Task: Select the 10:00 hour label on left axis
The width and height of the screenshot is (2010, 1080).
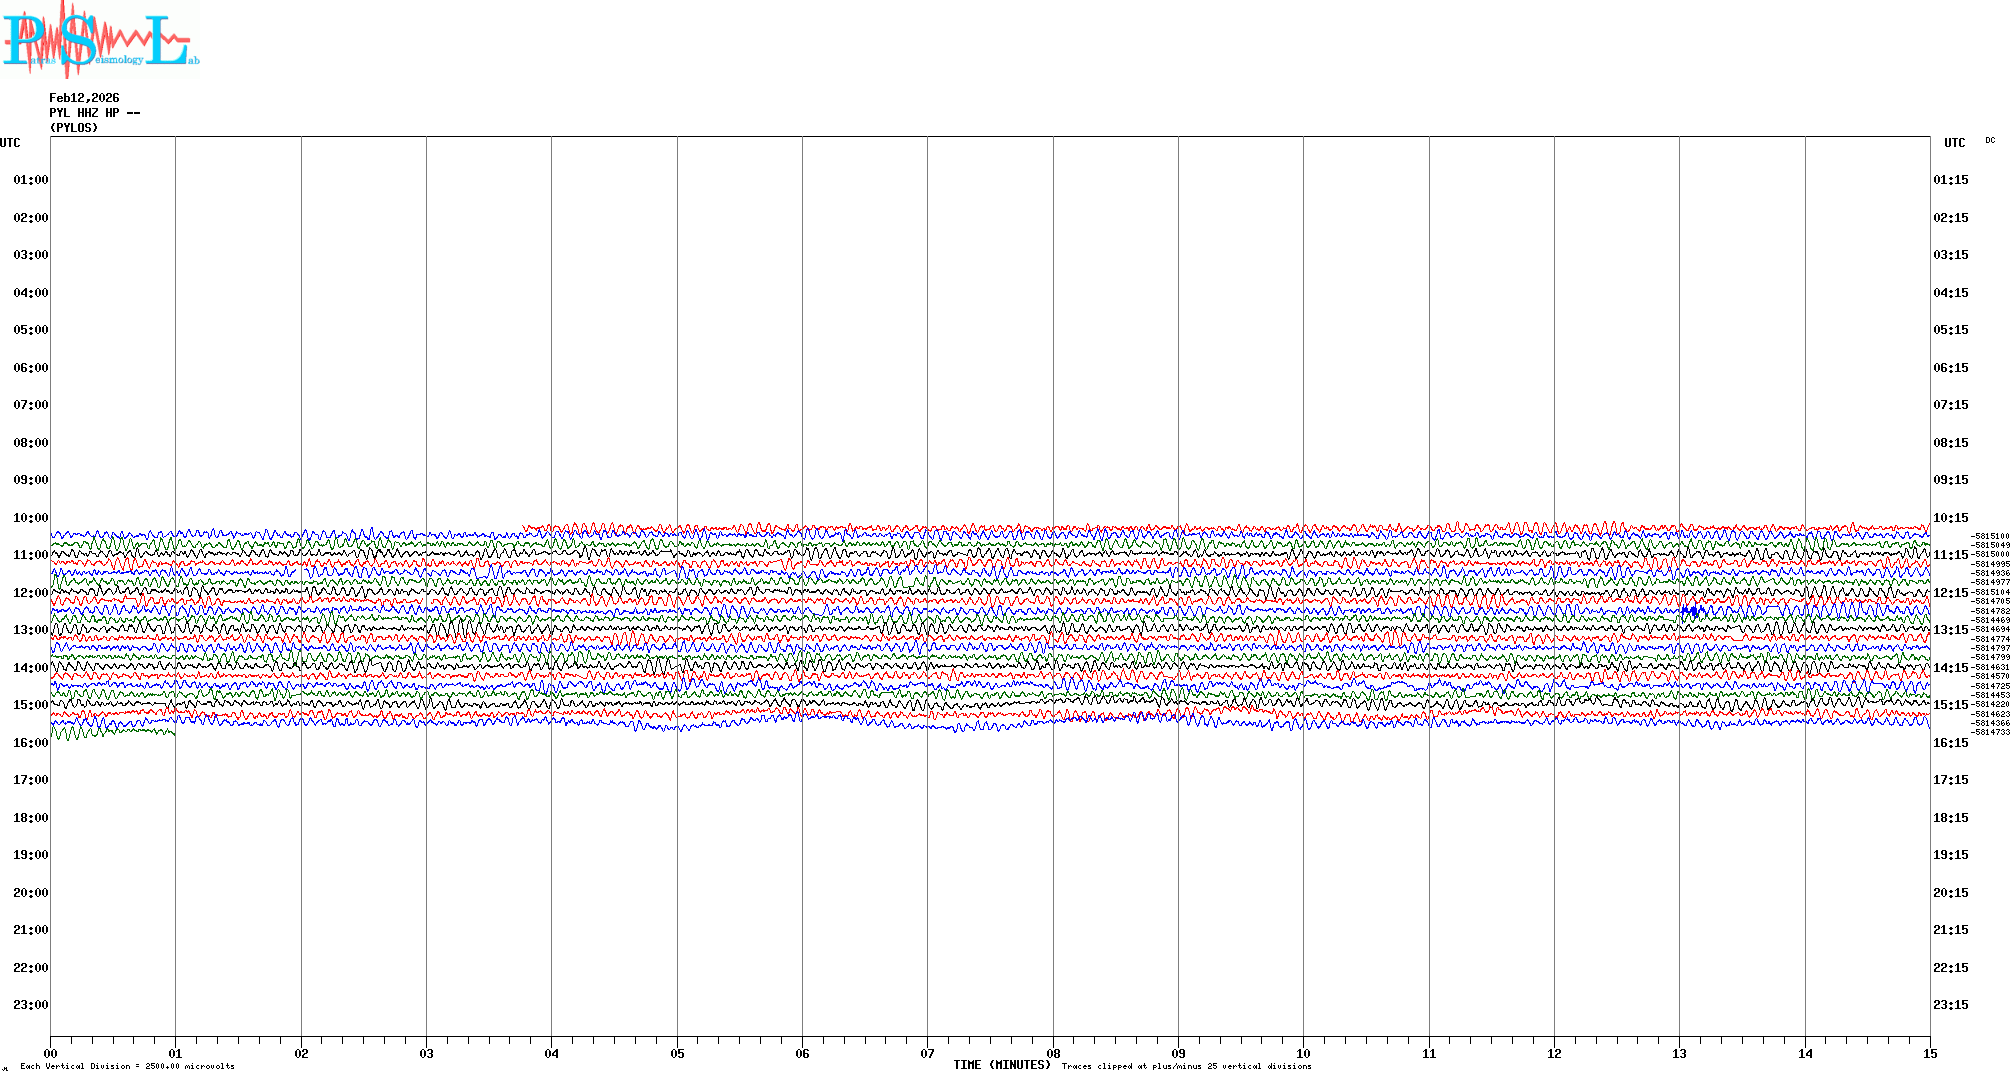Action: [30, 518]
